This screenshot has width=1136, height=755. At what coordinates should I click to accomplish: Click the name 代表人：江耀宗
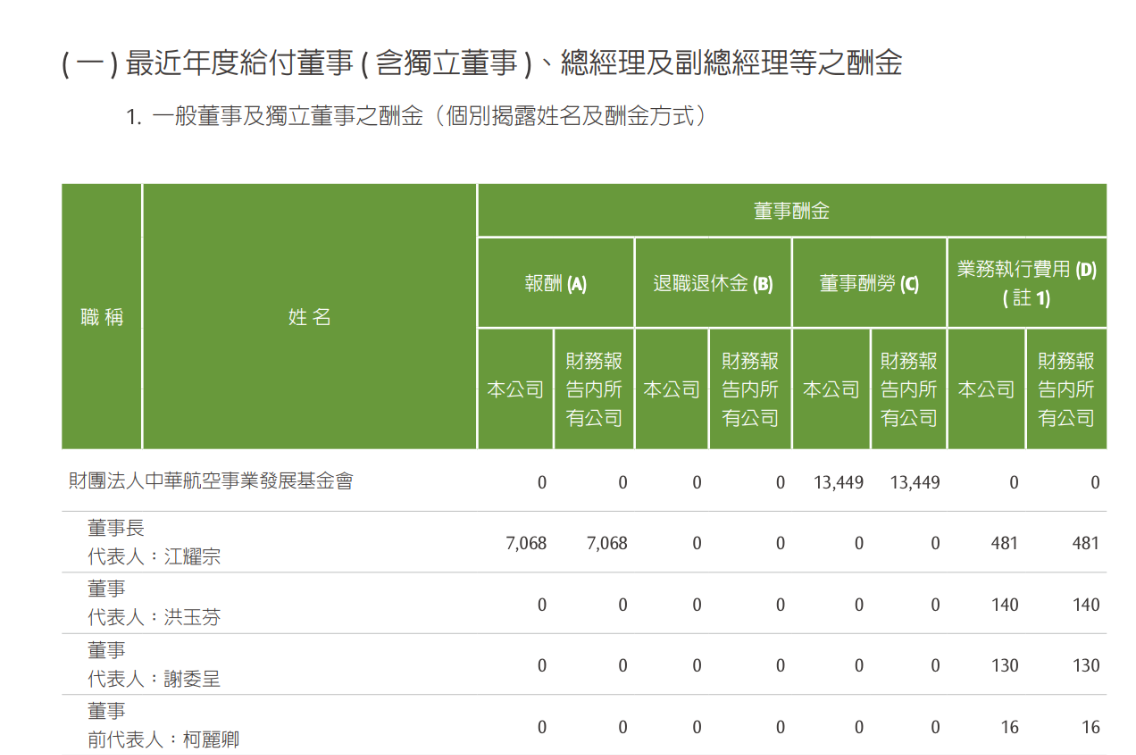click(x=154, y=557)
